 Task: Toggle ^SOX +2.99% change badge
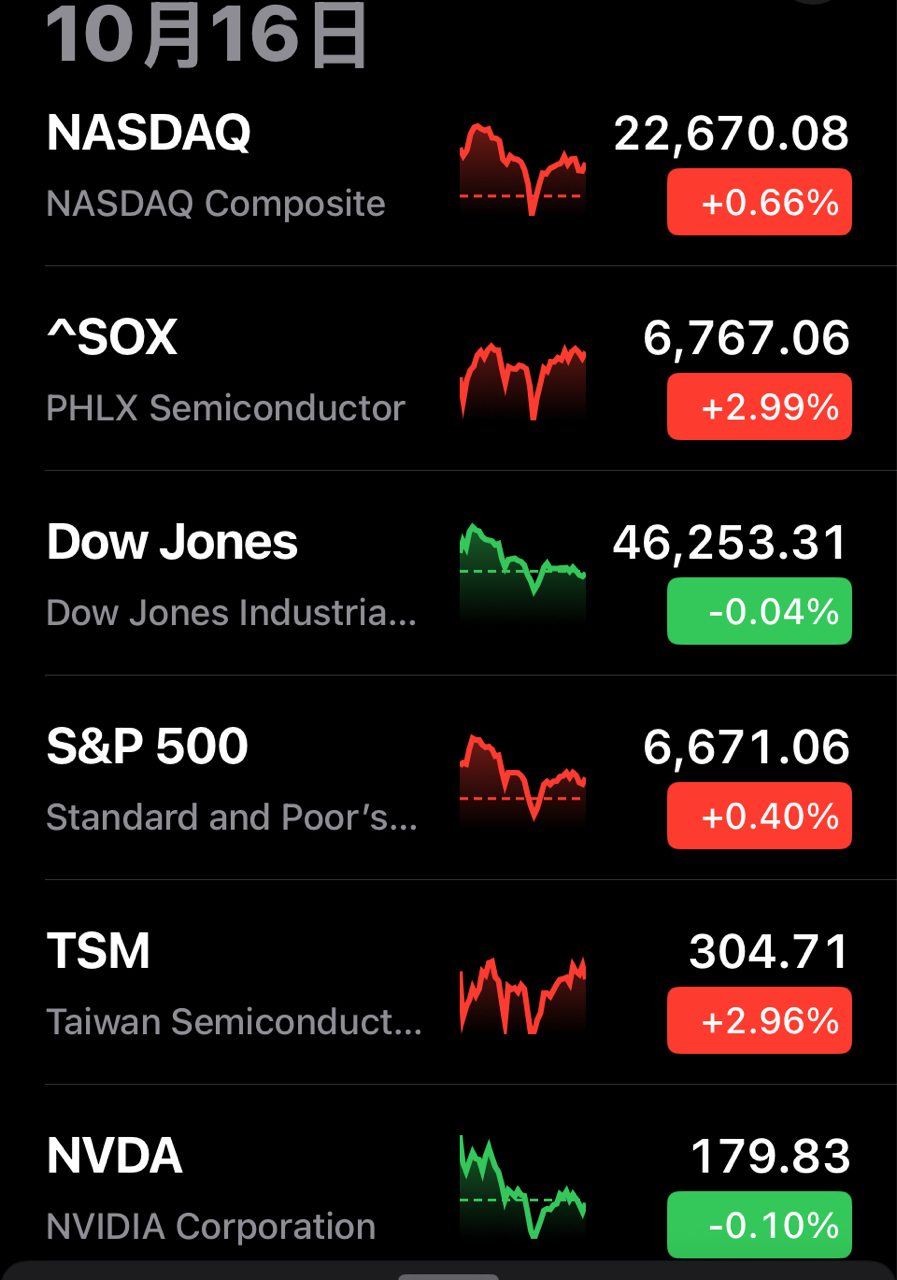pos(759,407)
